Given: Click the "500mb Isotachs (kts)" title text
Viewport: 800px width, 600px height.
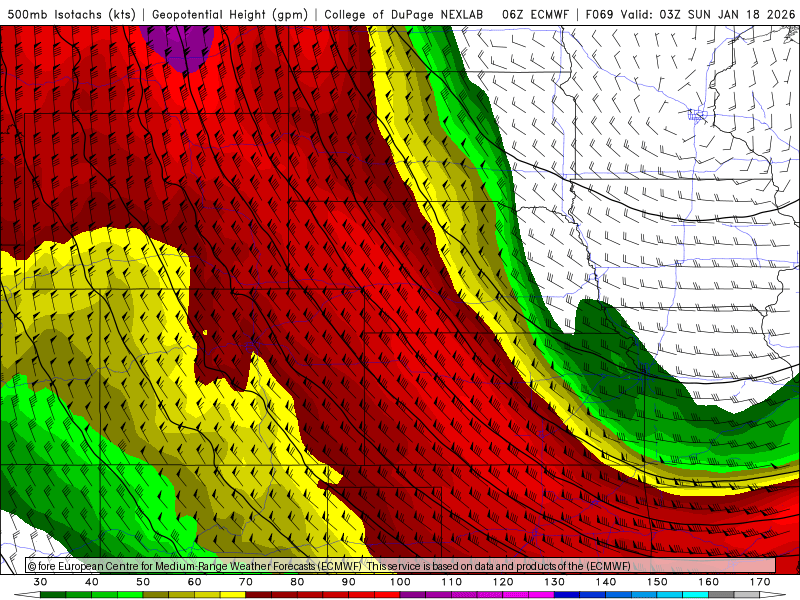Looking at the screenshot, I should click(72, 15).
